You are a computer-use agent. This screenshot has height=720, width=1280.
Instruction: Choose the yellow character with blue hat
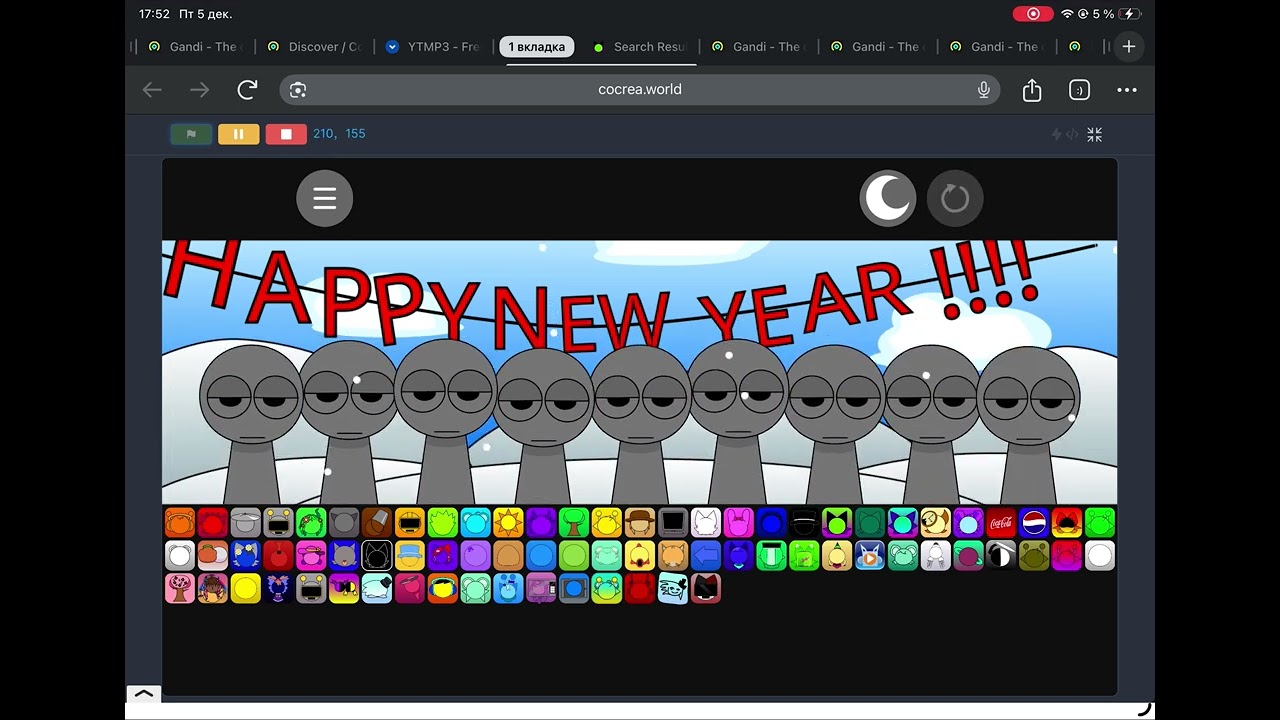click(x=410, y=555)
